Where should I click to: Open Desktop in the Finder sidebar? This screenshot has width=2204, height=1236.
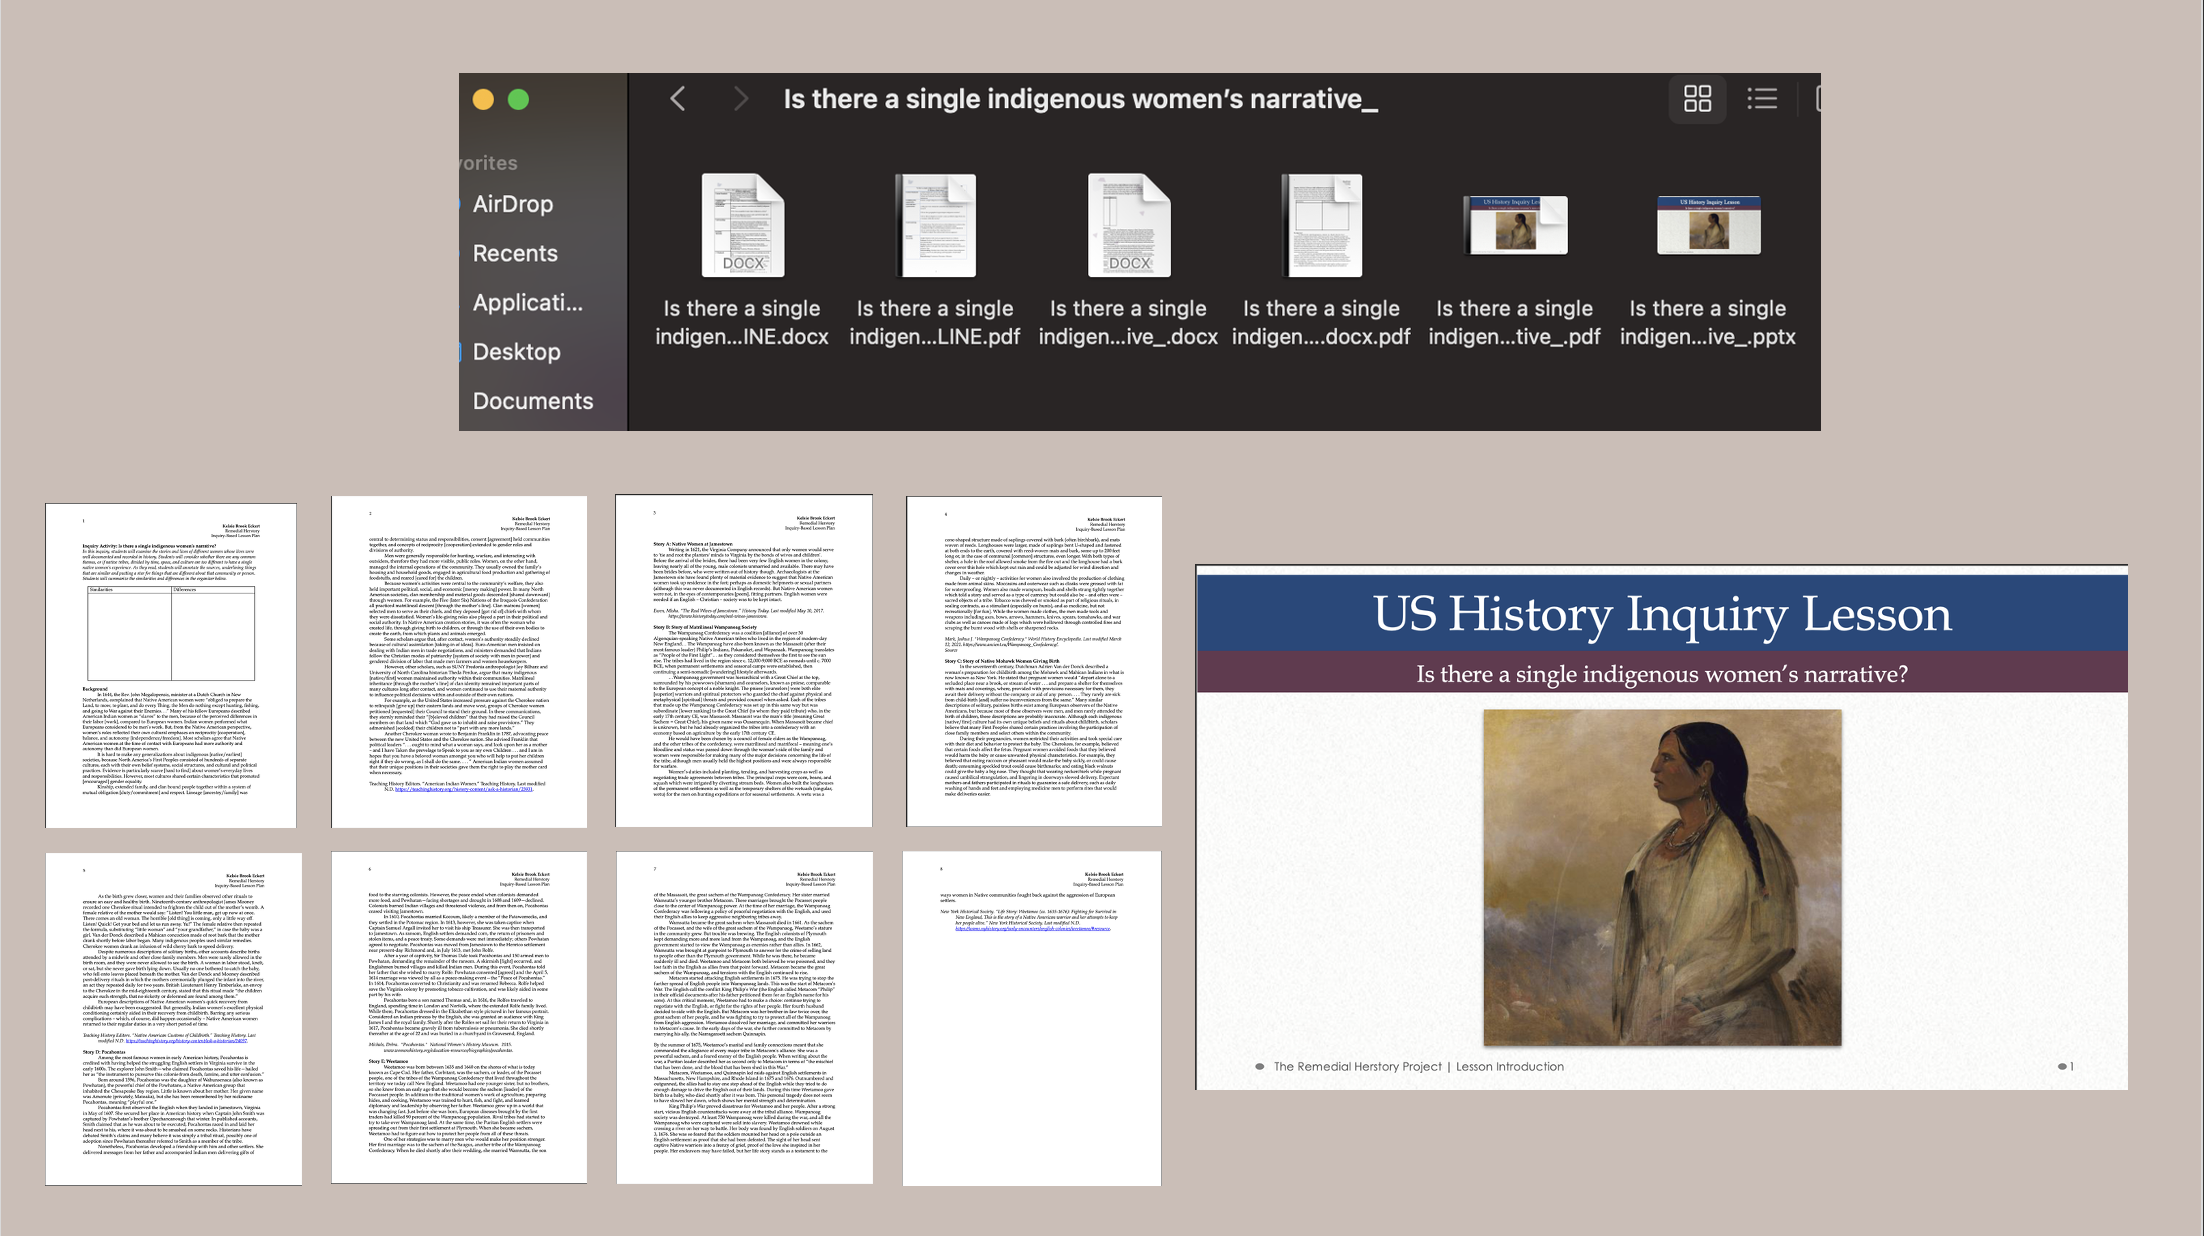click(516, 351)
